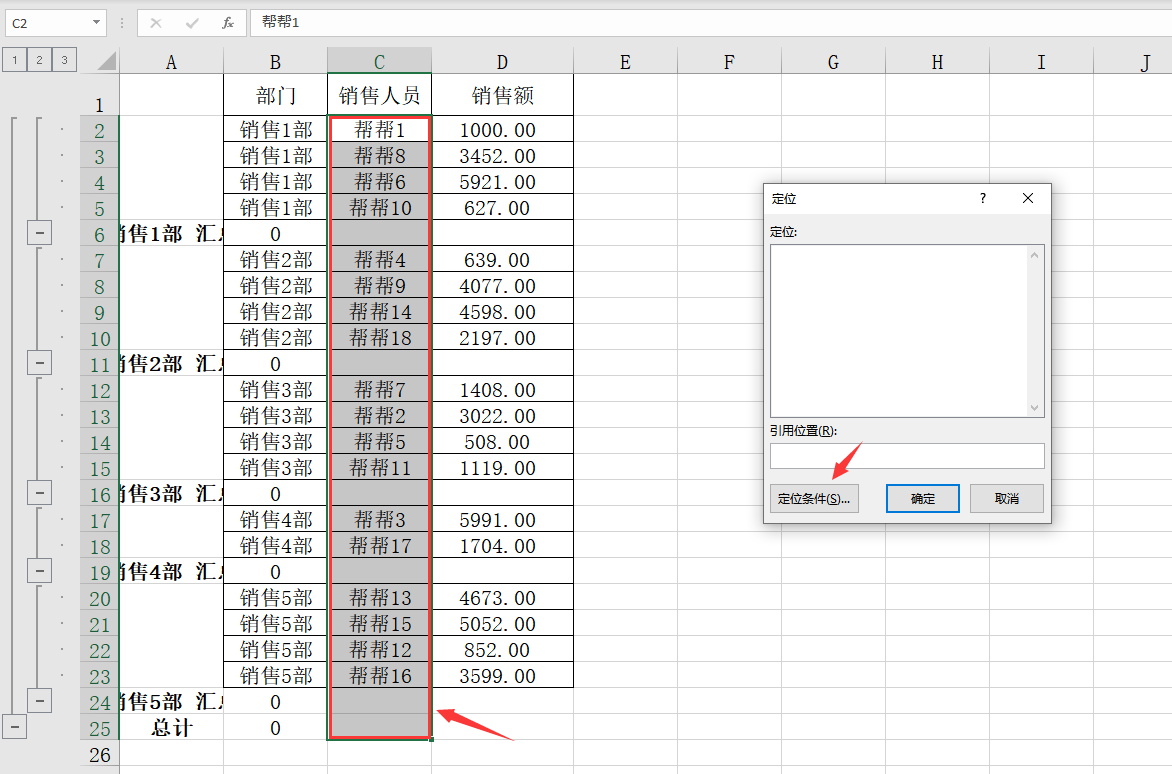Viewport: 1172px width, 774px height.
Task: Click the 部门 header cell
Action: click(x=275, y=95)
